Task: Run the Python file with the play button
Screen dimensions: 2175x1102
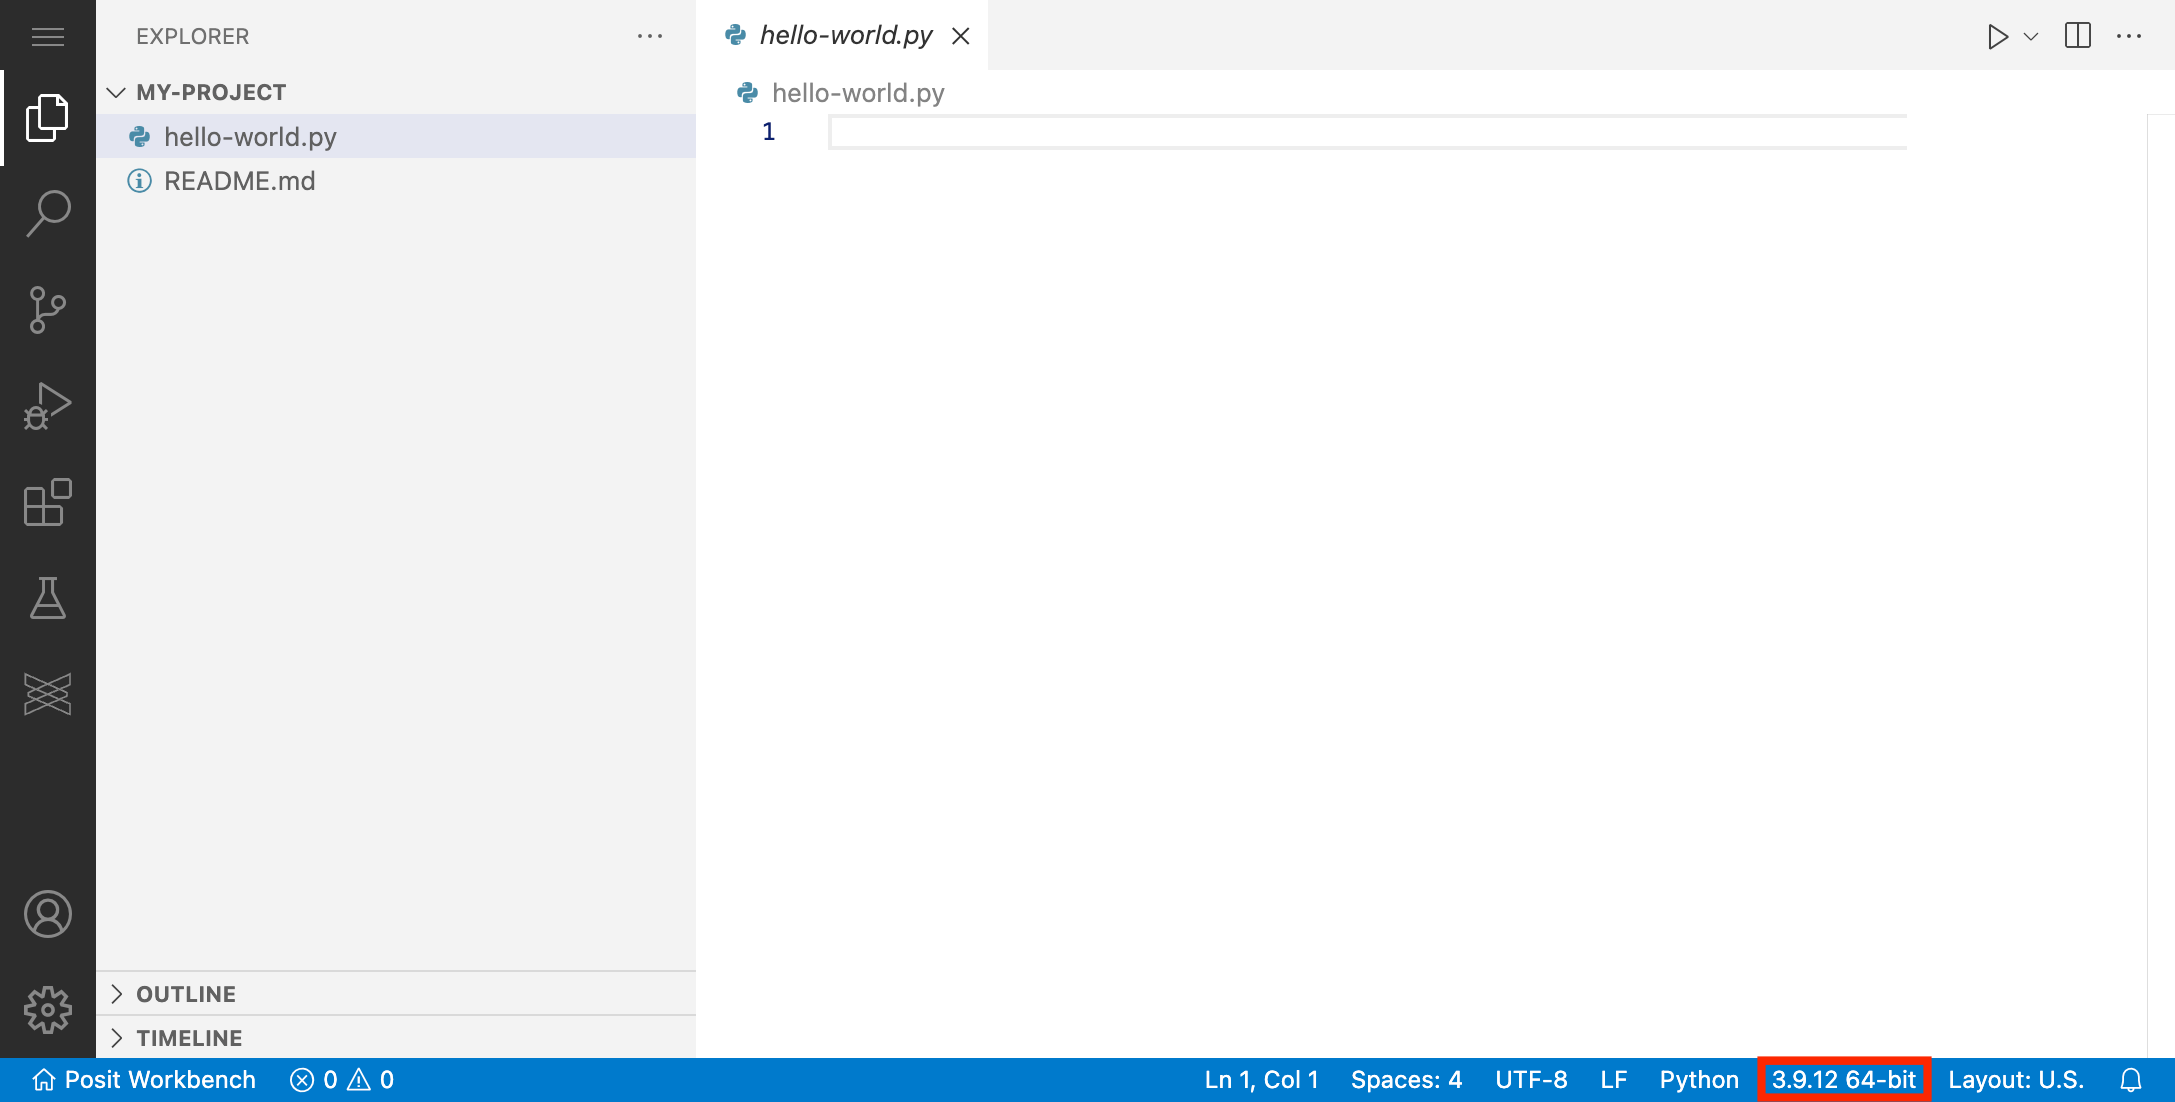Action: [x=1998, y=35]
